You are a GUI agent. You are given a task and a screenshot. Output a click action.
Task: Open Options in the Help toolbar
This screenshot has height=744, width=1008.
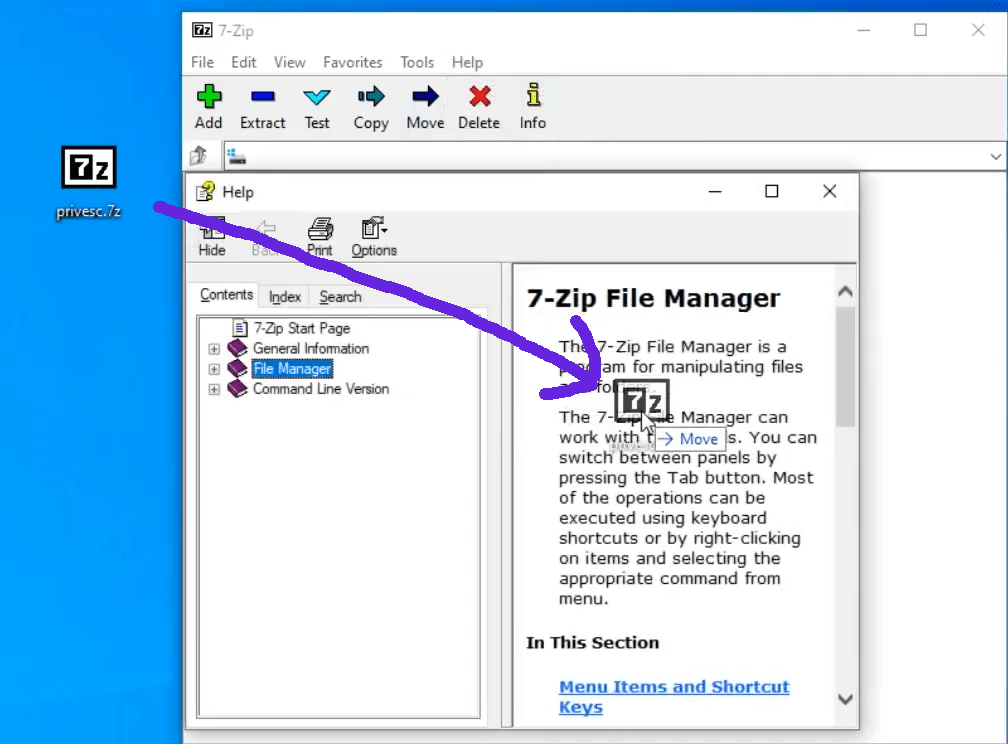[374, 237]
